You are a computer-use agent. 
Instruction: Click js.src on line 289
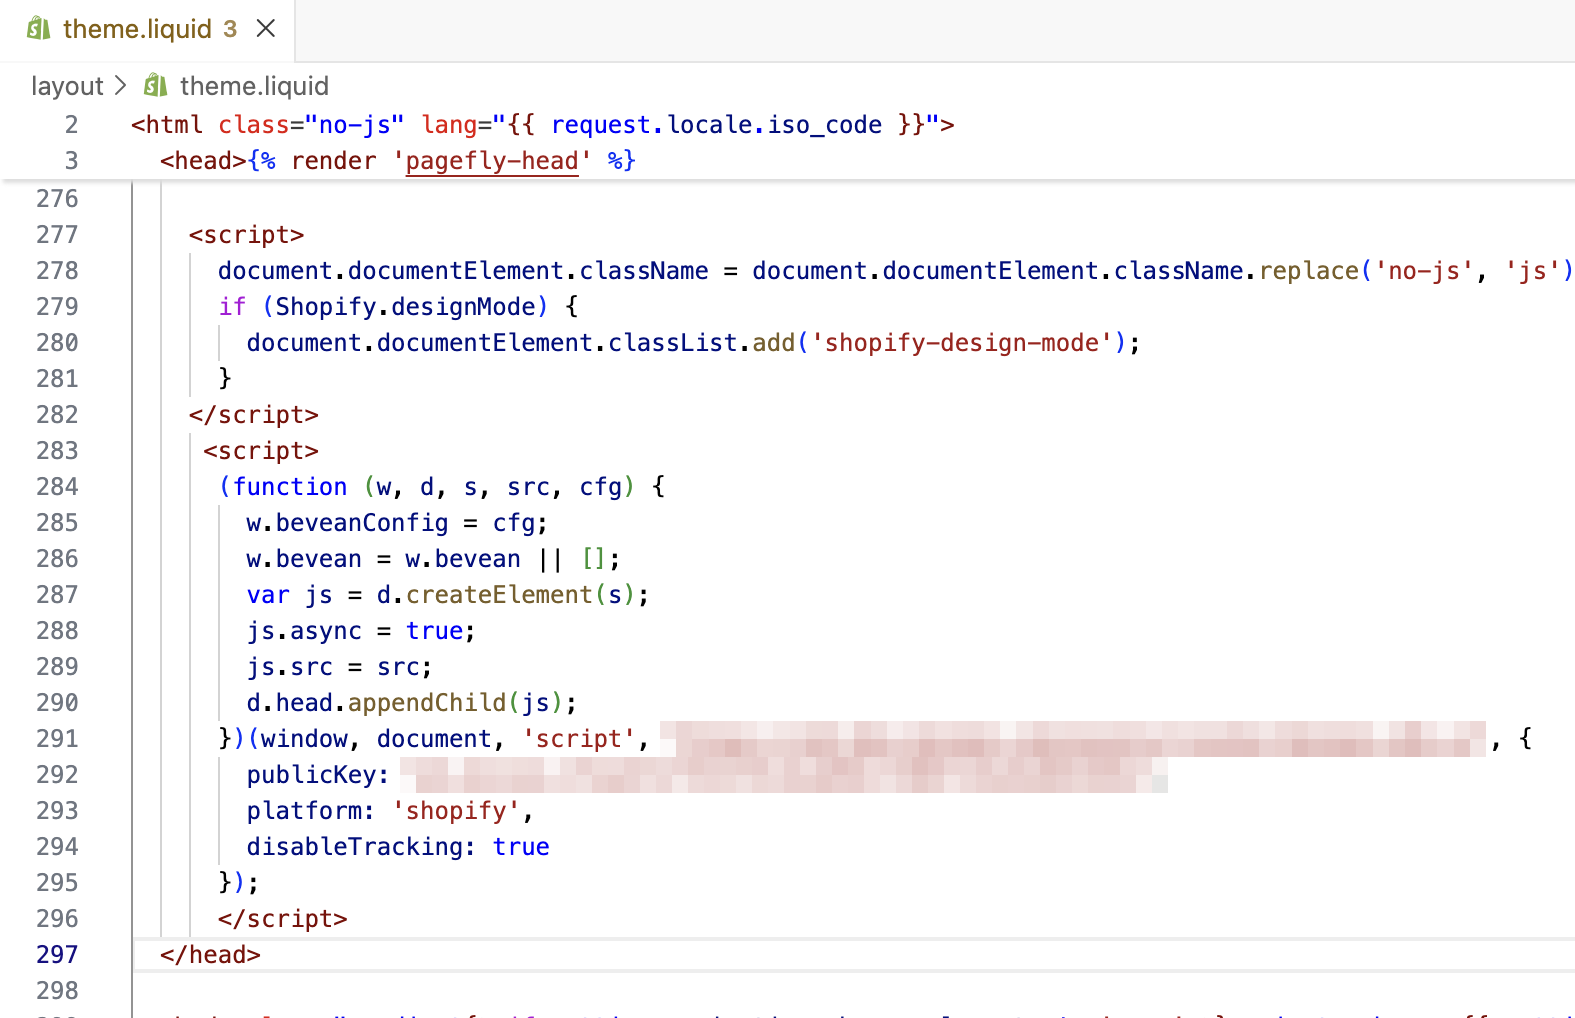[290, 667]
